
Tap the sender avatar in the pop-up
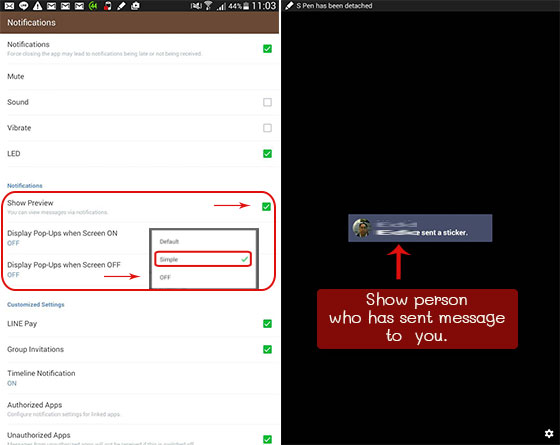(362, 228)
